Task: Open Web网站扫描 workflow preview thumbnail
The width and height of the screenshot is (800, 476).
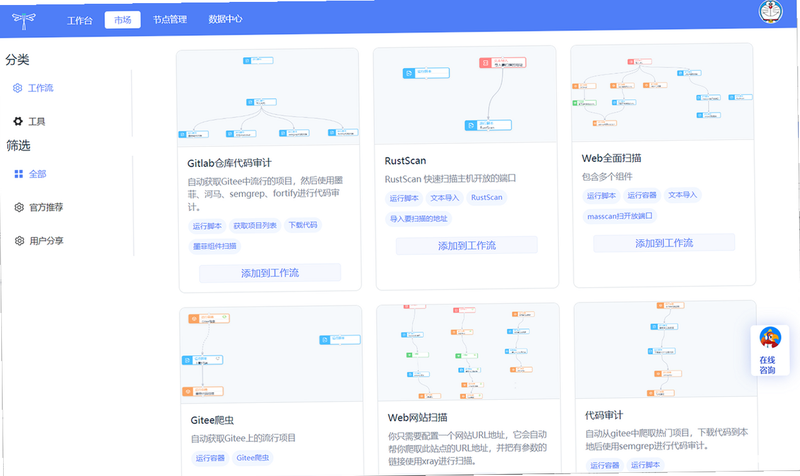Action: 468,352
